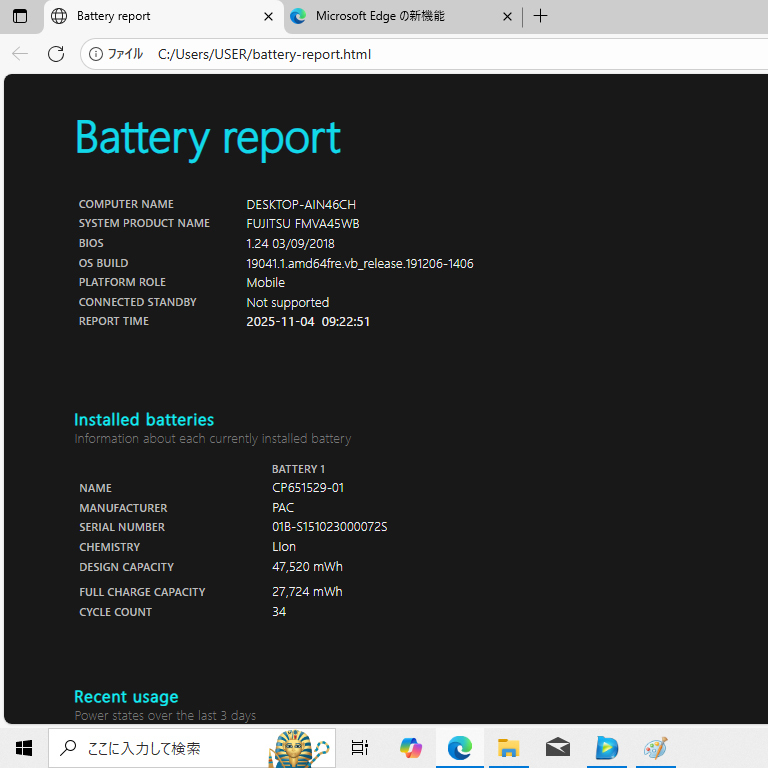The height and width of the screenshot is (768, 768).
Task: Open Copilot from the taskbar
Action: (x=410, y=748)
